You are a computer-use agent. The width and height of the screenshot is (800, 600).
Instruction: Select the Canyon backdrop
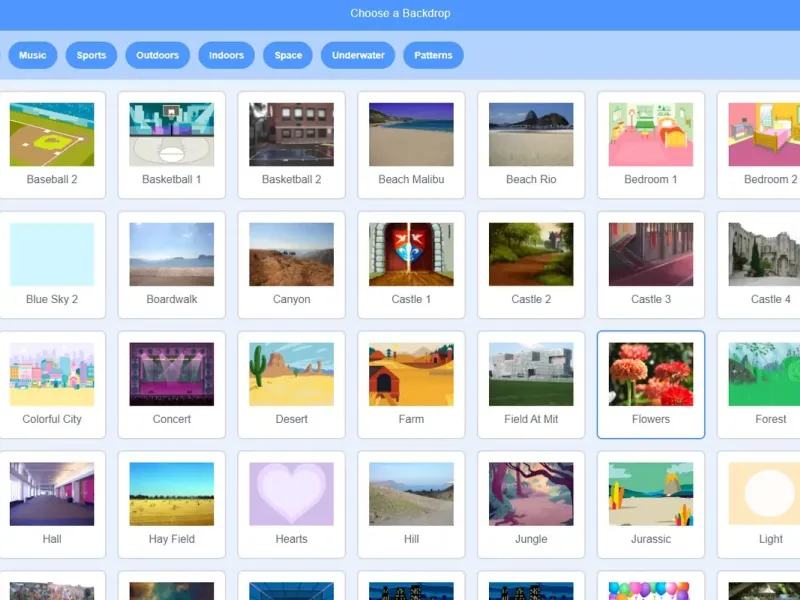(x=291, y=265)
